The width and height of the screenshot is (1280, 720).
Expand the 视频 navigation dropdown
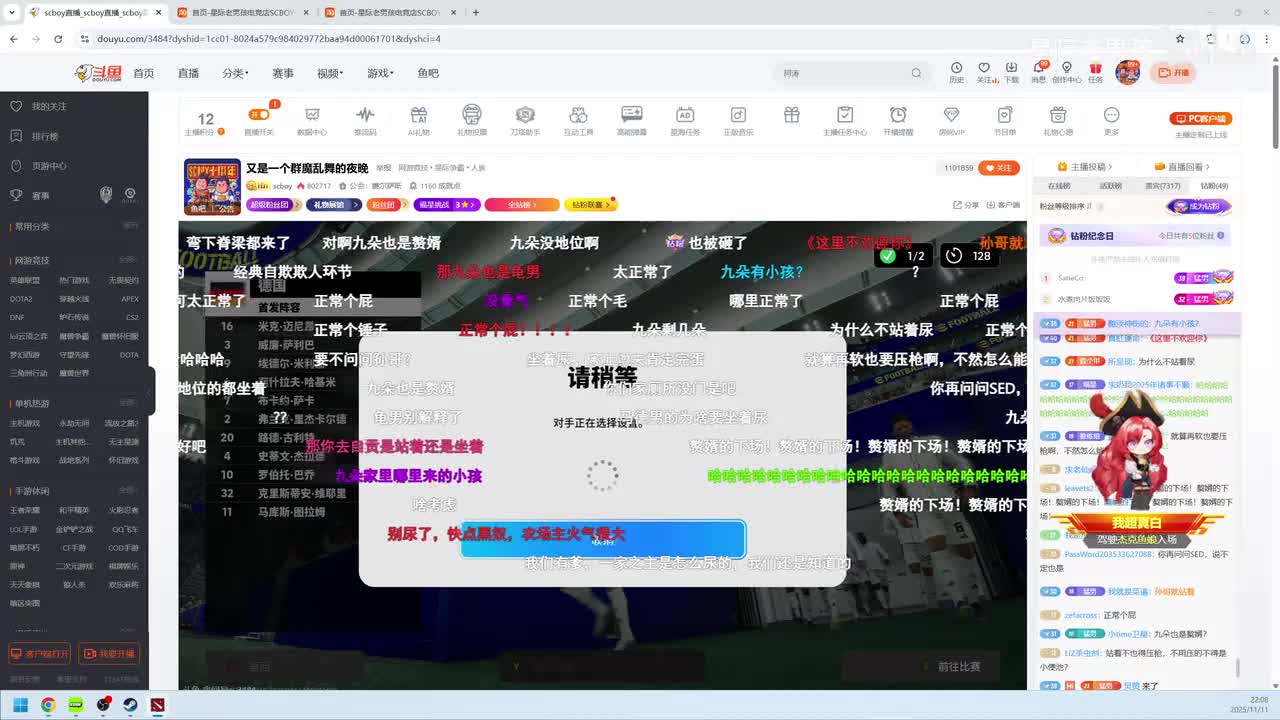tap(330, 73)
